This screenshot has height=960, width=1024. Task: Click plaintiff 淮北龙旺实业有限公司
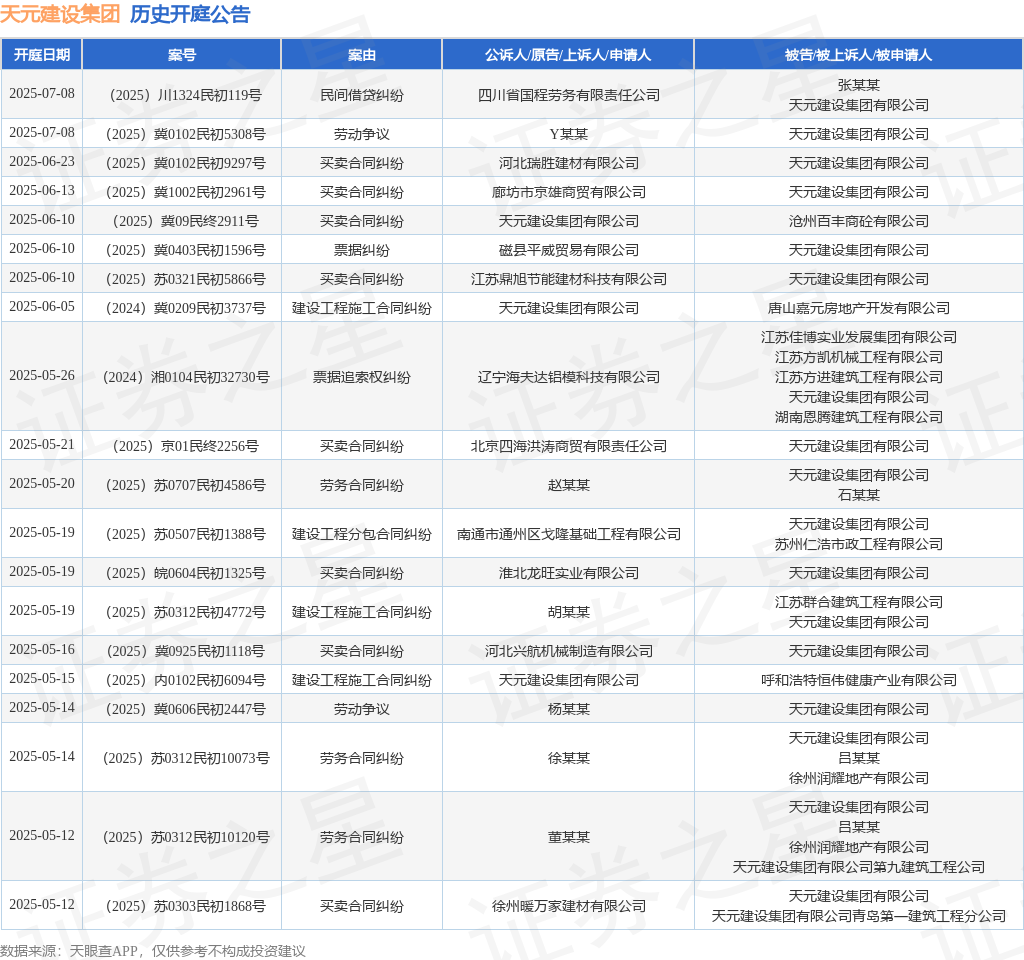pyautogui.click(x=568, y=573)
